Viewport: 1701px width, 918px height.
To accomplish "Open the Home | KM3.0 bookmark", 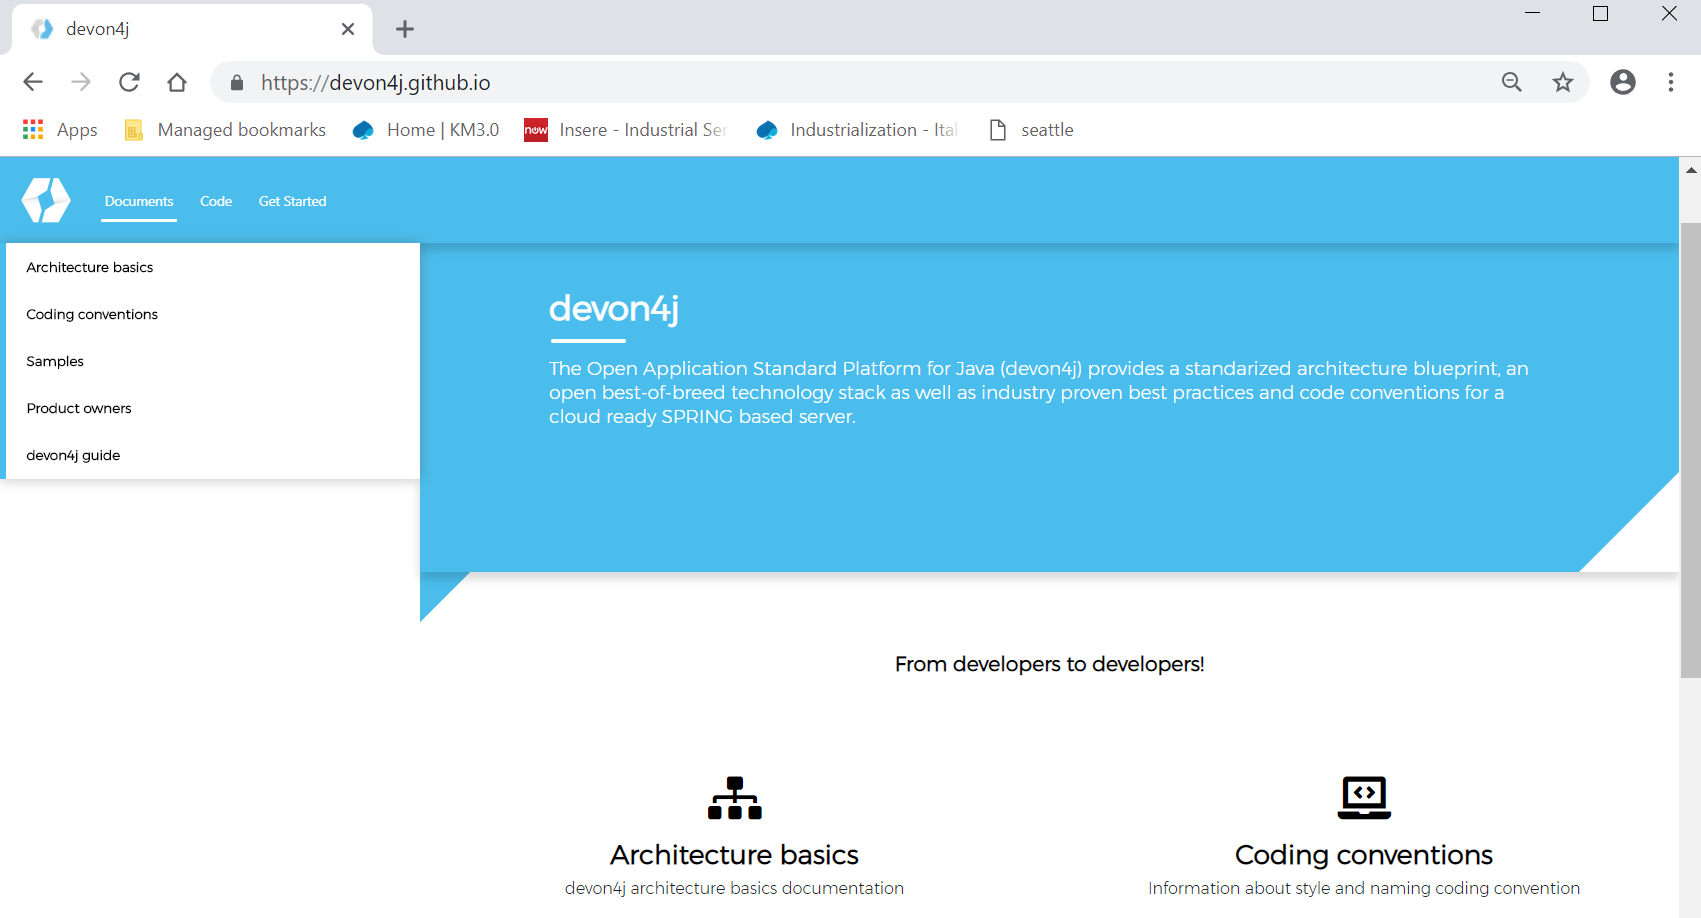I will pos(427,130).
